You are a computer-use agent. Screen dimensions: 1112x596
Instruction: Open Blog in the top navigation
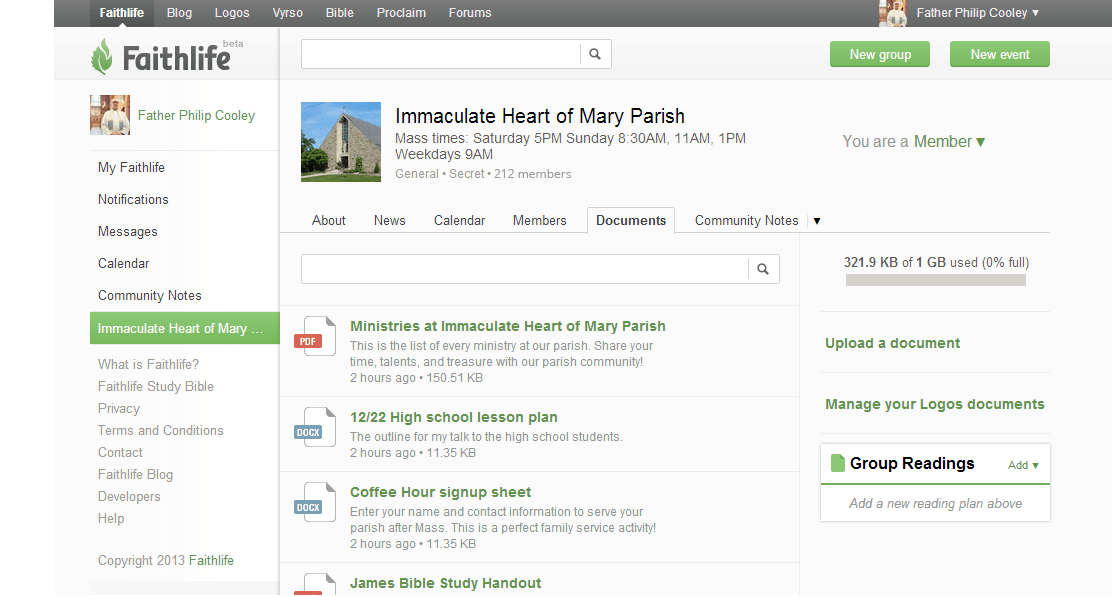[179, 13]
